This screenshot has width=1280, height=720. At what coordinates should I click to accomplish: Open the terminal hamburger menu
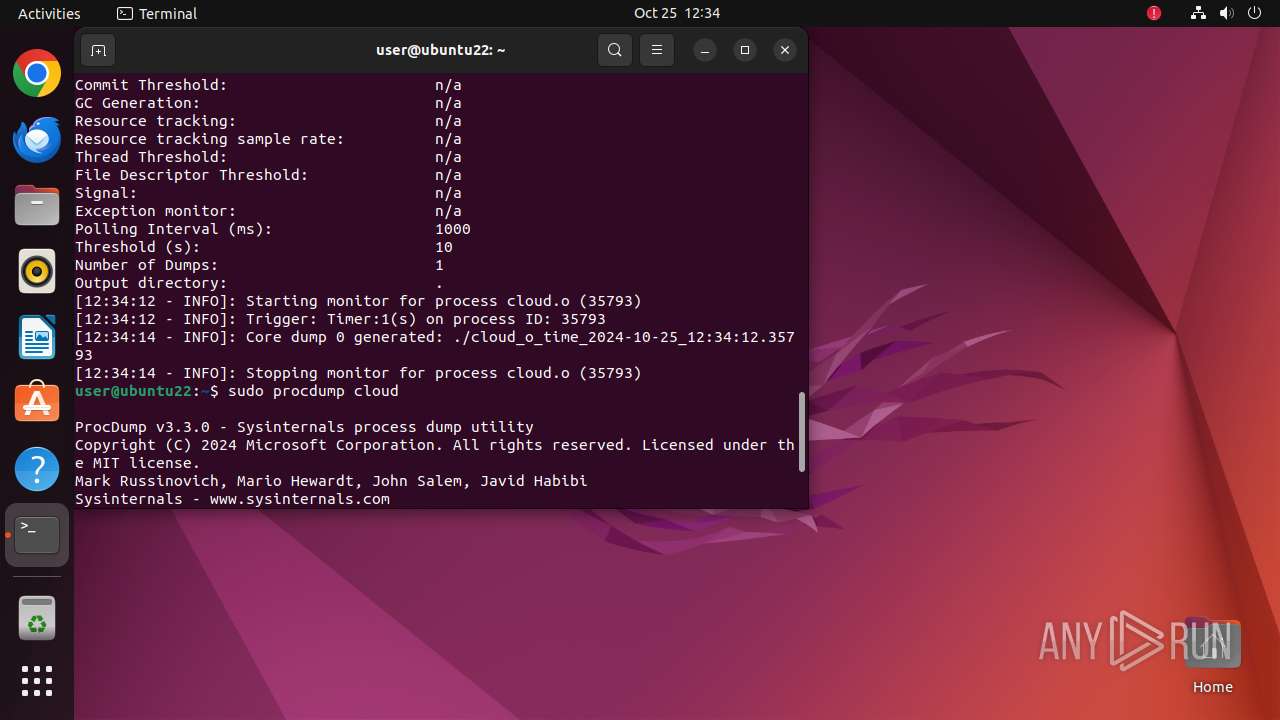click(656, 50)
